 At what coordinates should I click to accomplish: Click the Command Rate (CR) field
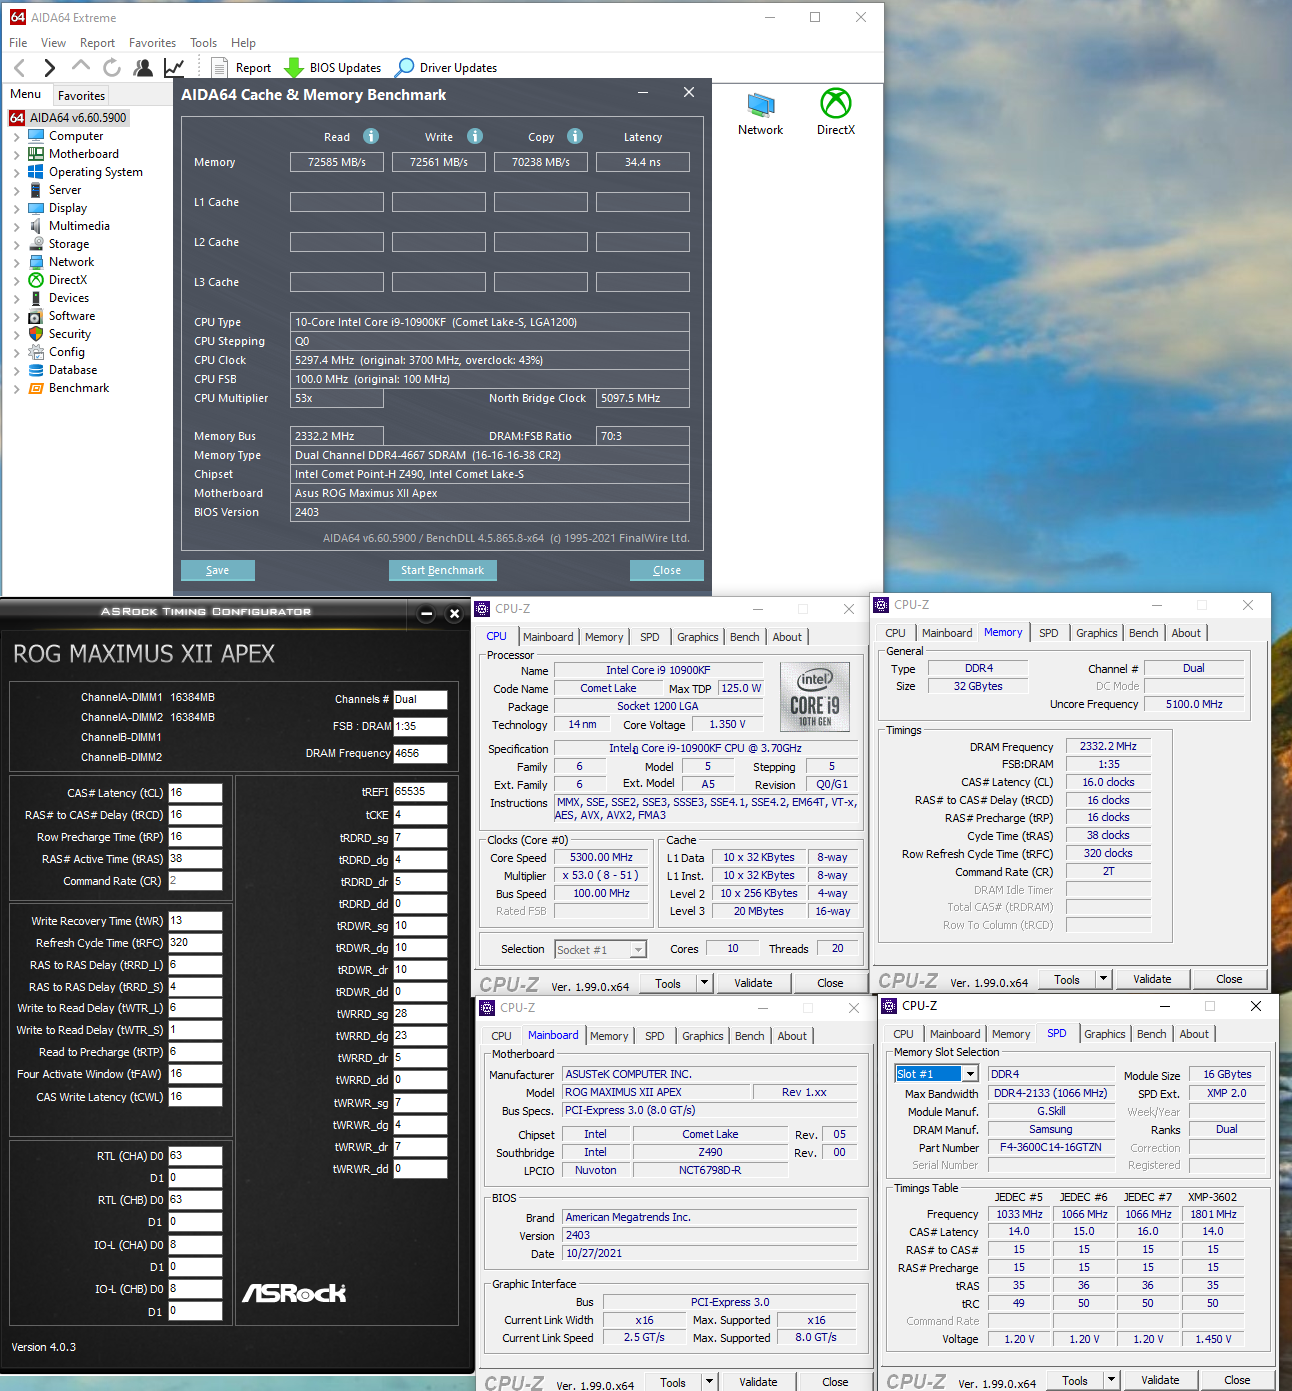pyautogui.click(x=195, y=881)
